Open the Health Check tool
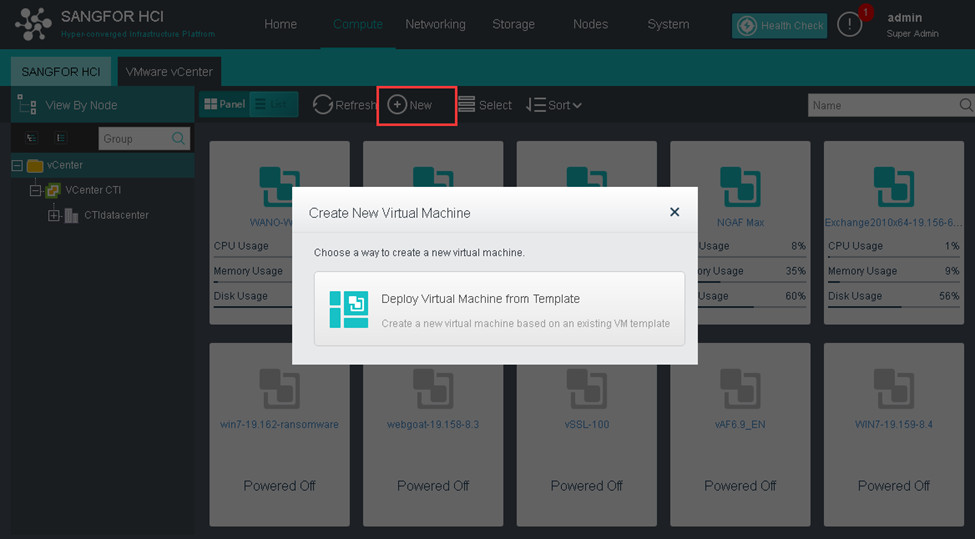 [779, 25]
